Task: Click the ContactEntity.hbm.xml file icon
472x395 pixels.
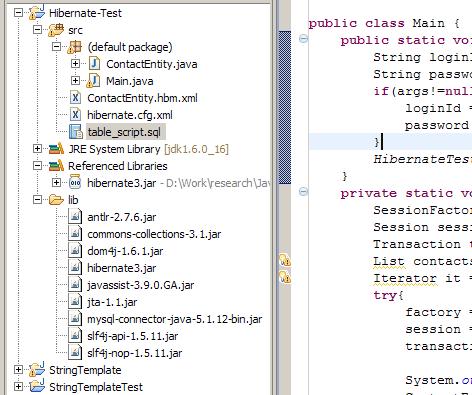Action: [x=75, y=98]
